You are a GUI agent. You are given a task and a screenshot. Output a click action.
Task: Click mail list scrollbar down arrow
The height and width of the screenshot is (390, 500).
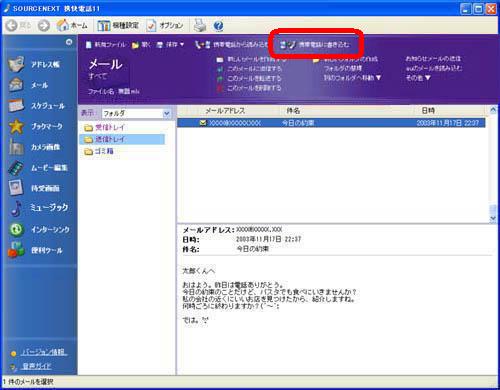point(493,218)
